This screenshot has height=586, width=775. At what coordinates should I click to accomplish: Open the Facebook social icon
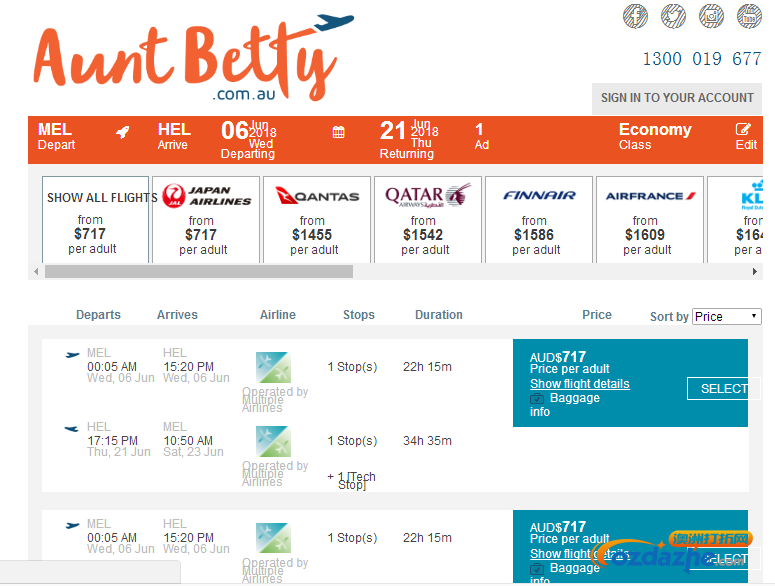635,16
